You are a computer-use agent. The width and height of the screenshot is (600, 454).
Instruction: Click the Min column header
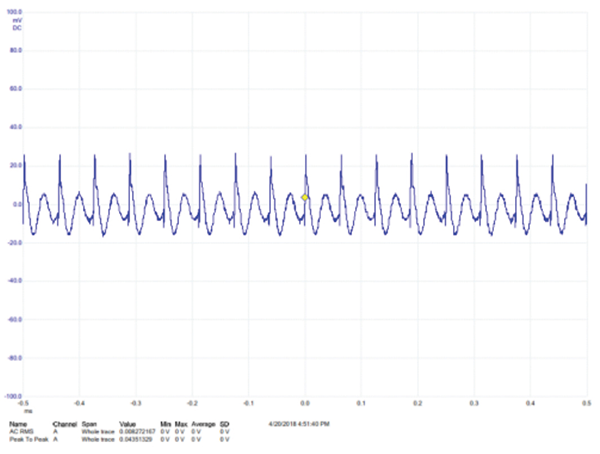pyautogui.click(x=165, y=424)
